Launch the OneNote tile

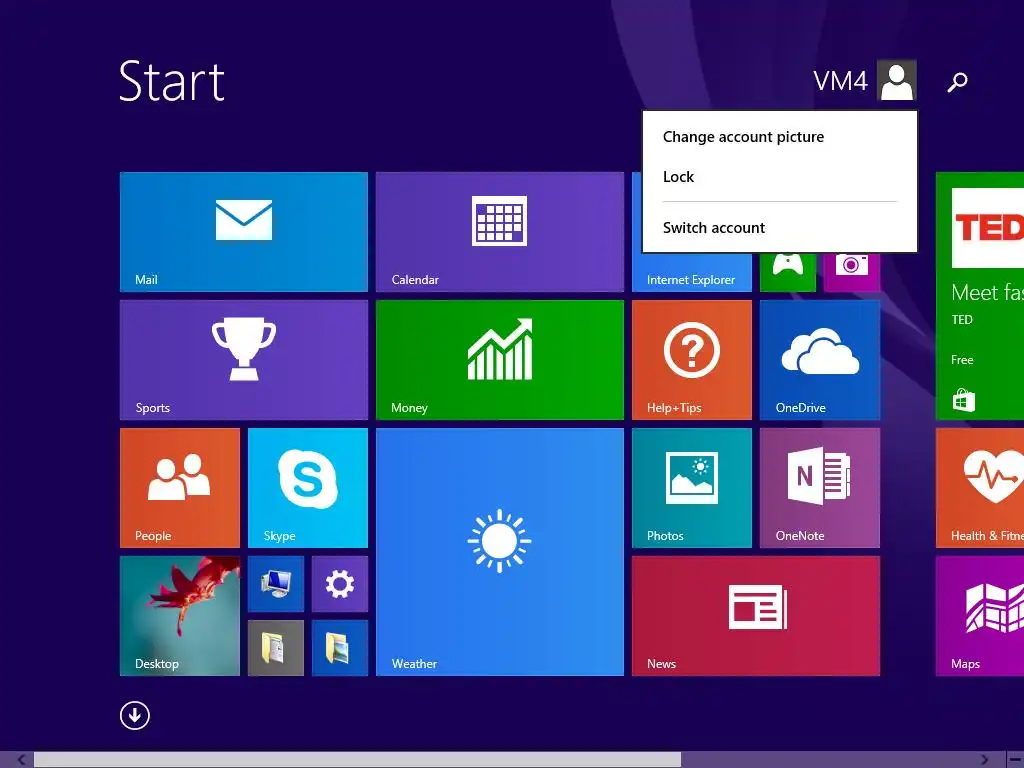click(x=820, y=488)
